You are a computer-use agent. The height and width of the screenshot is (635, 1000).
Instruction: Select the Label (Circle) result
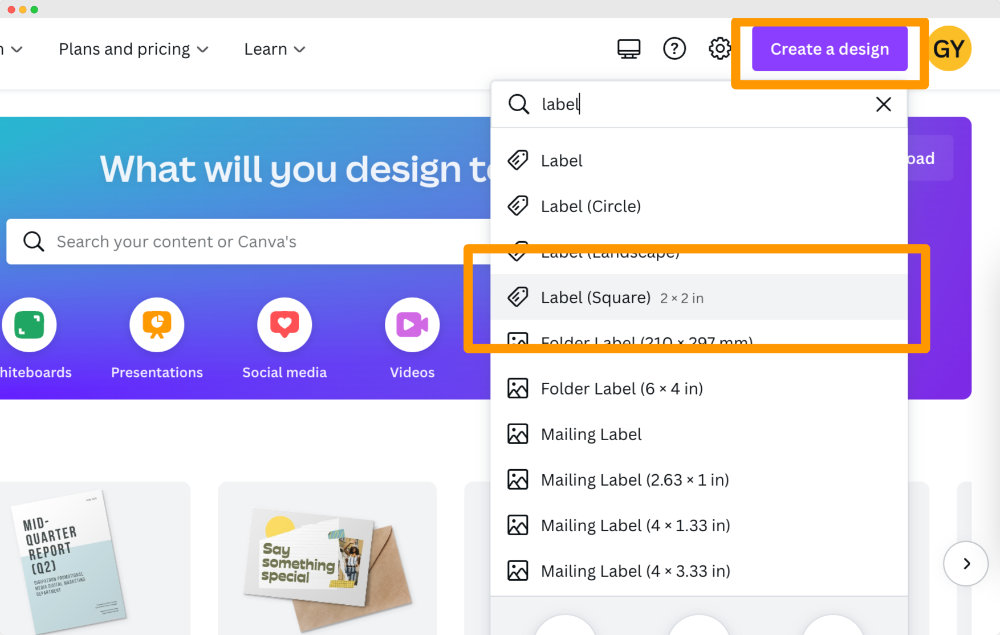pyautogui.click(x=699, y=206)
